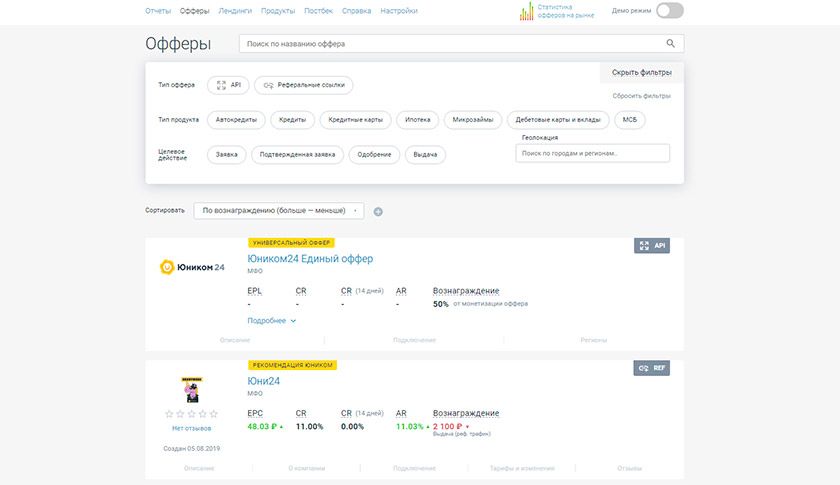
Task: Click the 2 100 ₽ reward value
Action: click(x=447, y=427)
